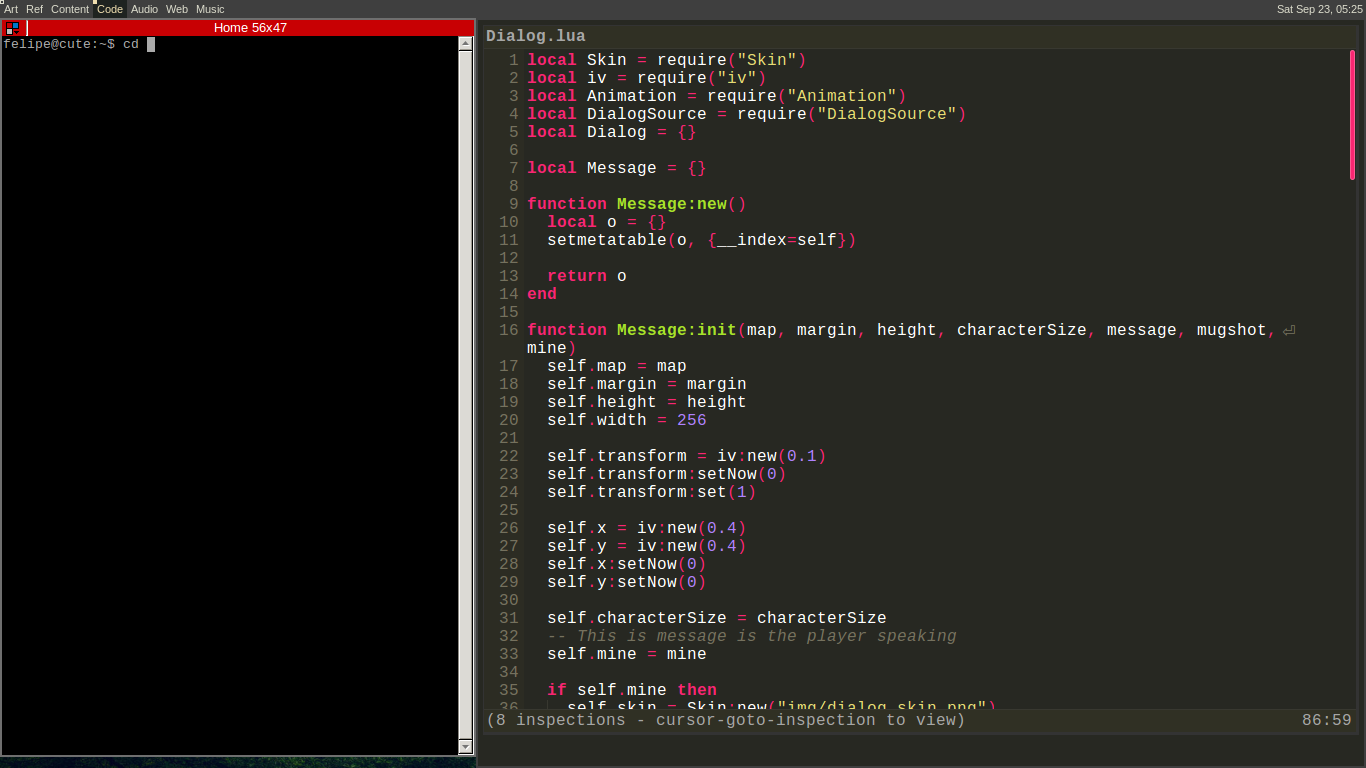1366x768 pixels.
Task: Switch to the Art workspace
Action: [11, 9]
